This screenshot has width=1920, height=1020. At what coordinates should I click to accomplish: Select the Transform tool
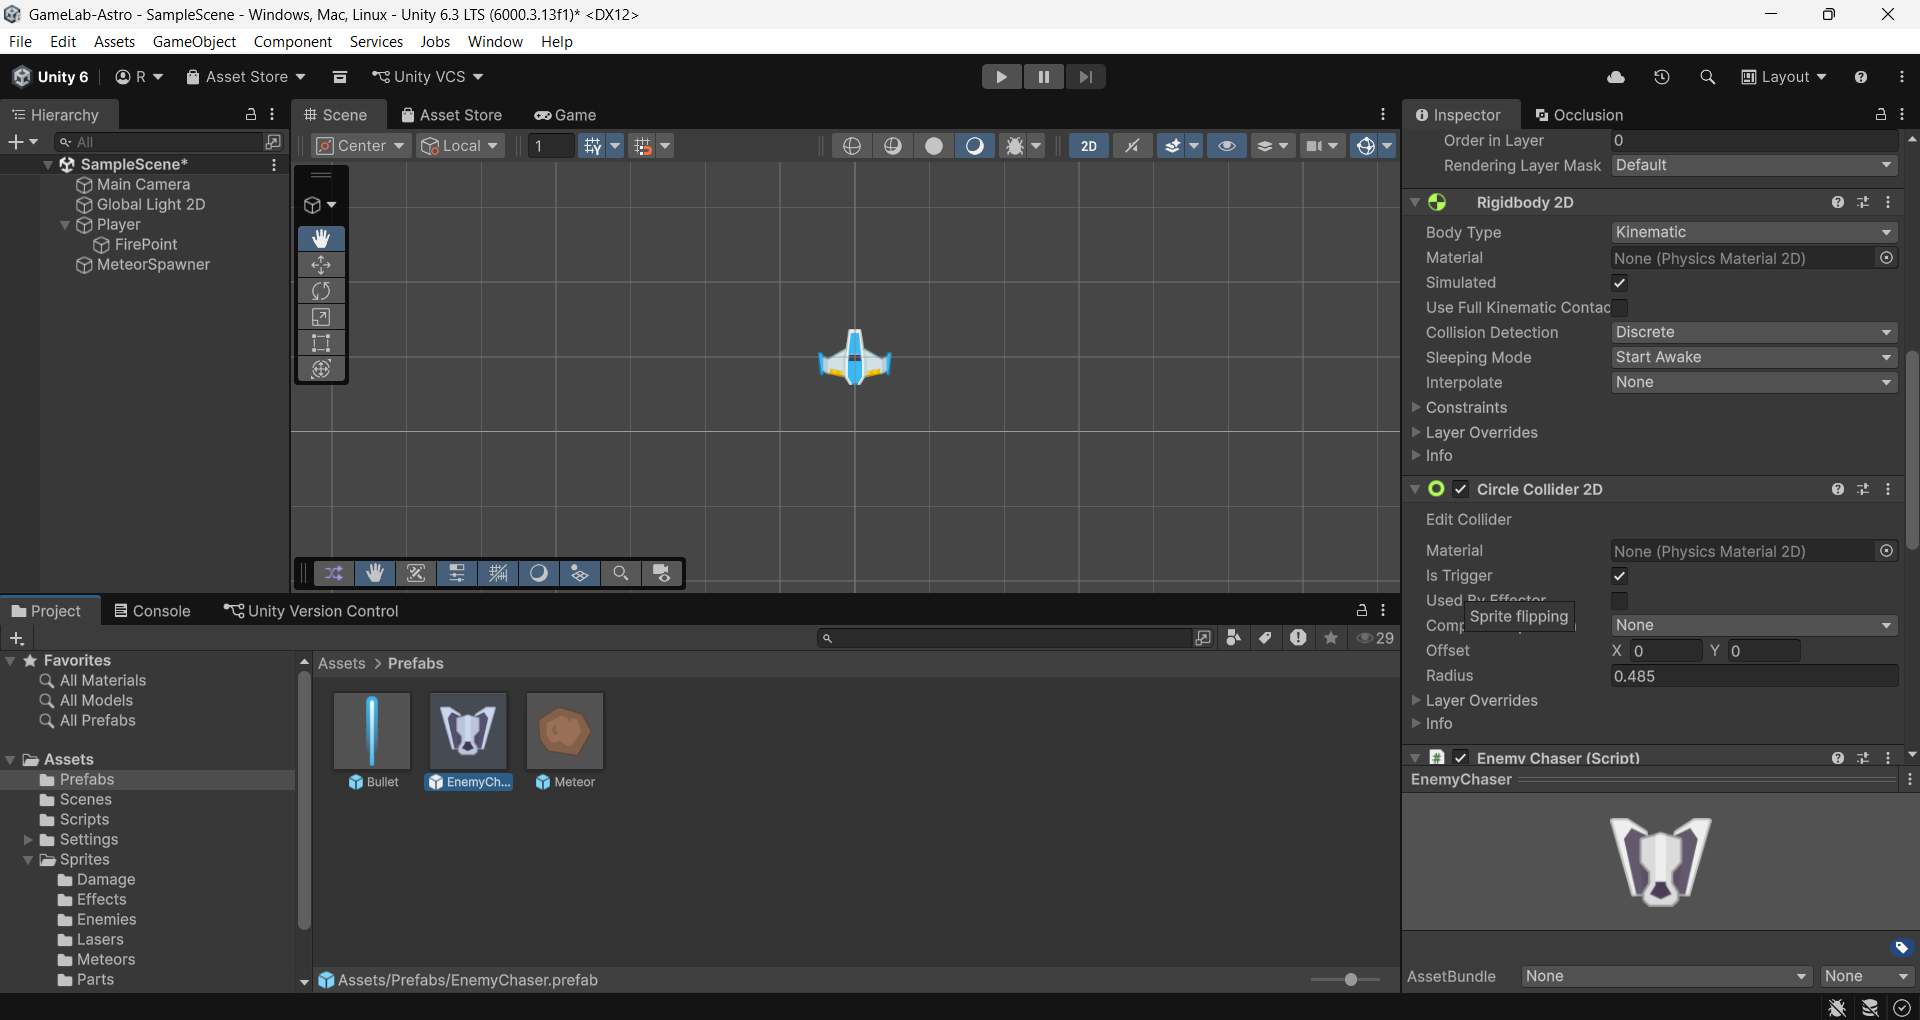pyautogui.click(x=321, y=369)
